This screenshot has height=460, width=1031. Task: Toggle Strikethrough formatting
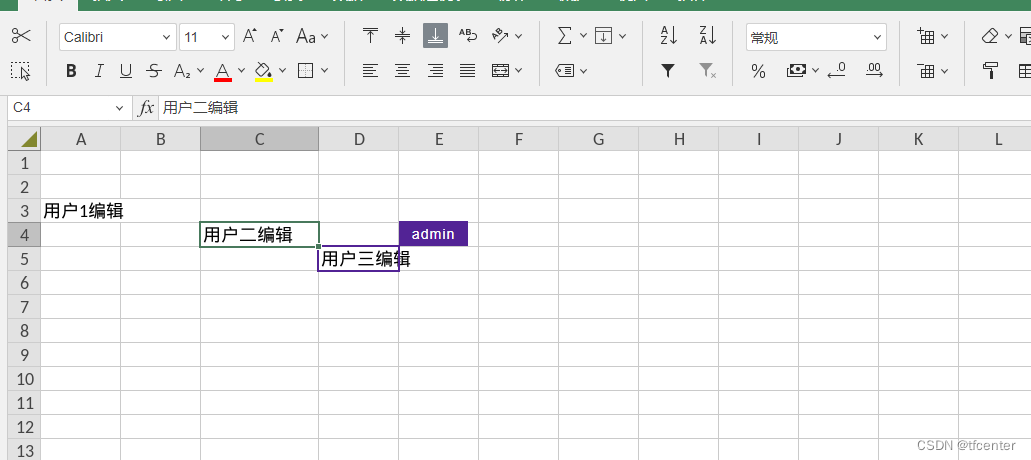(154, 71)
